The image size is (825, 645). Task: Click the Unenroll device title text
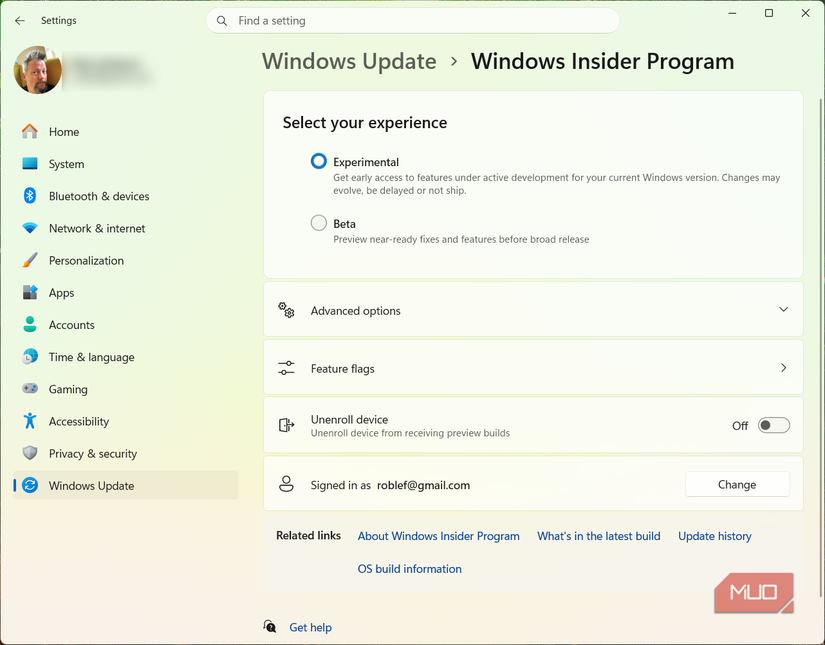349,419
